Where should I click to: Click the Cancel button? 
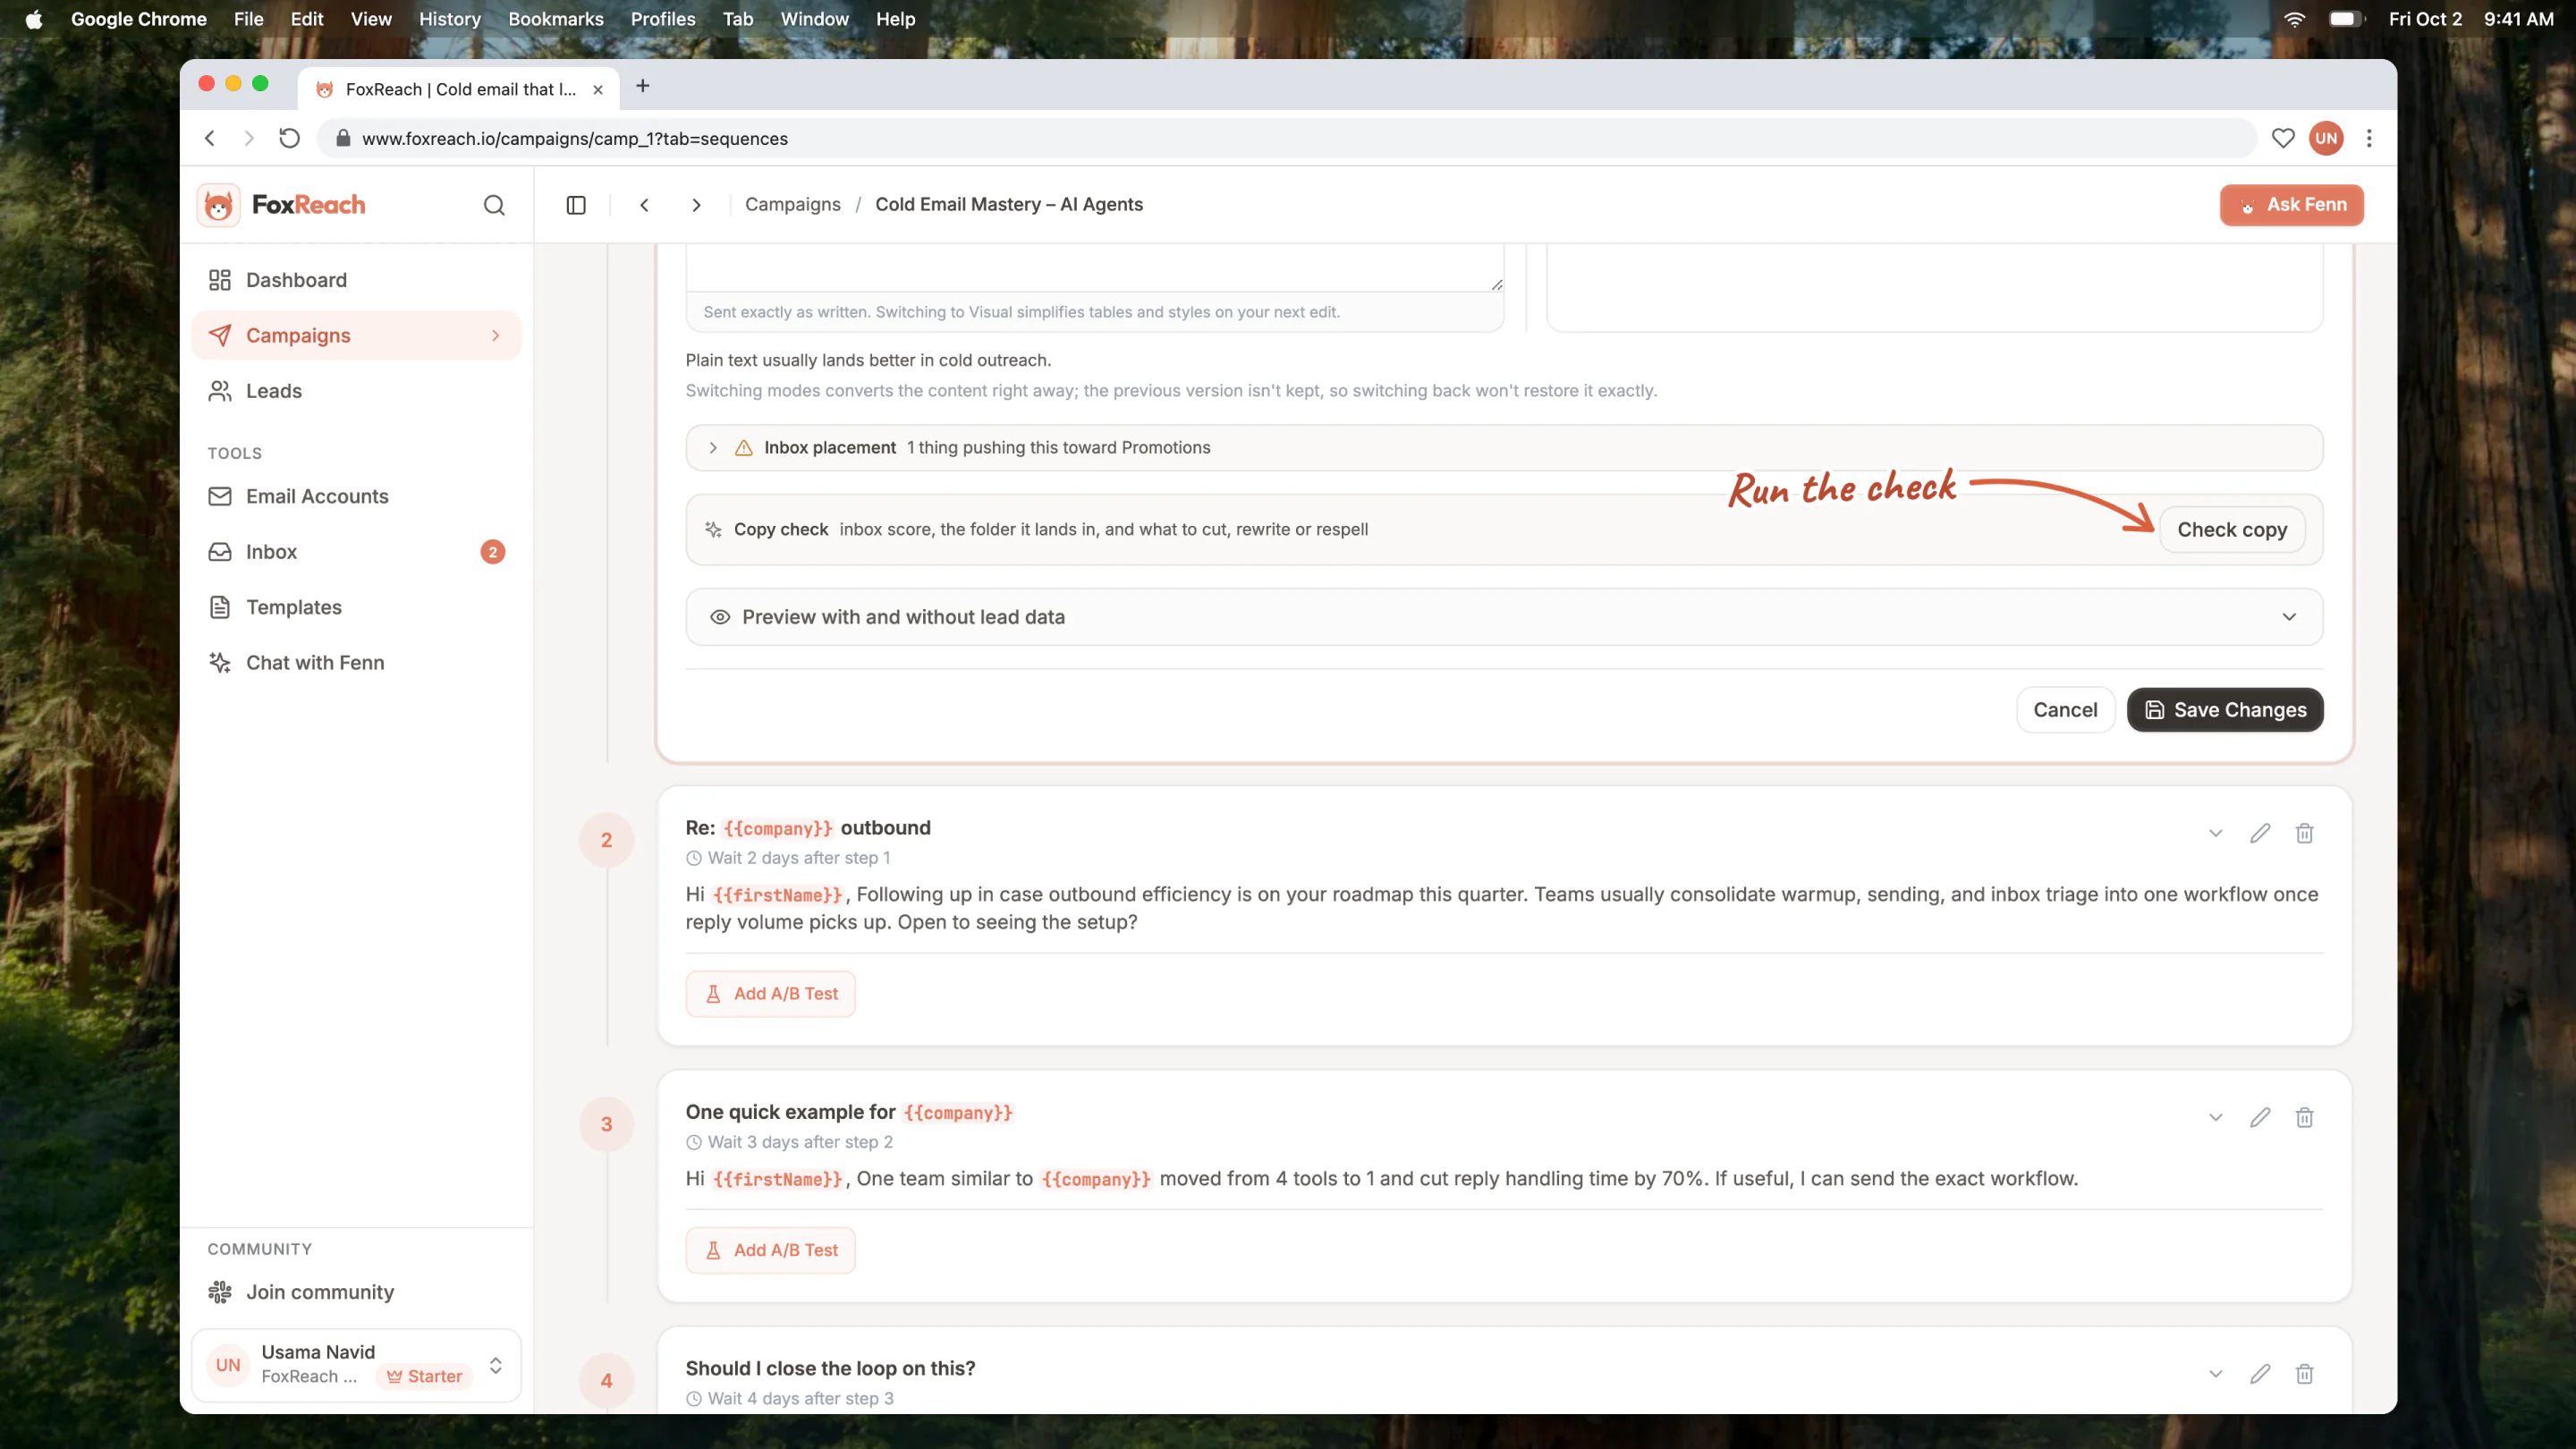(2065, 710)
